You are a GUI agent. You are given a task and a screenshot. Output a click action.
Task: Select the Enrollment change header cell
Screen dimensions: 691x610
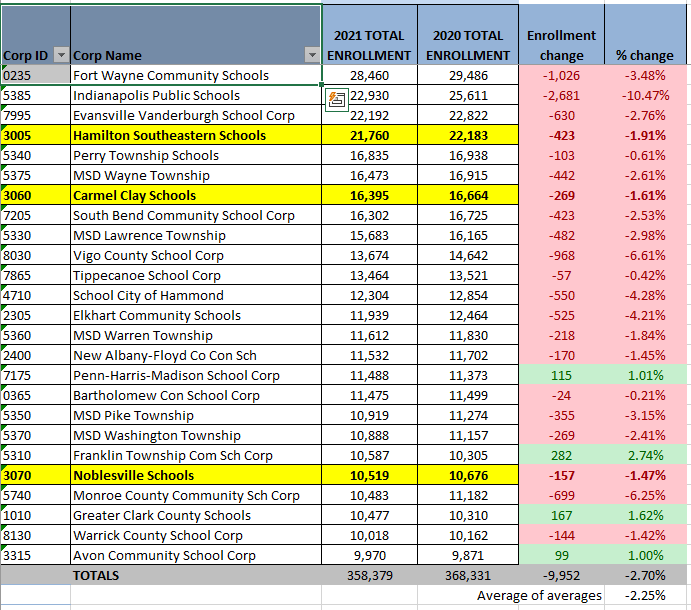click(x=561, y=35)
